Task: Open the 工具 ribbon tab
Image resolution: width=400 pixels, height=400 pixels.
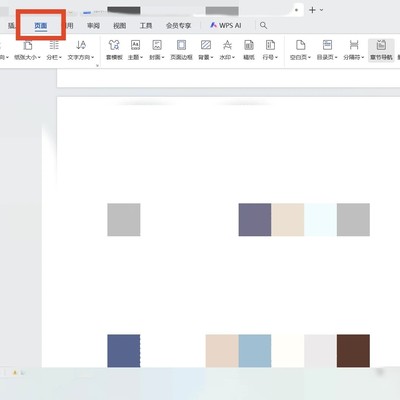Action: tap(146, 26)
